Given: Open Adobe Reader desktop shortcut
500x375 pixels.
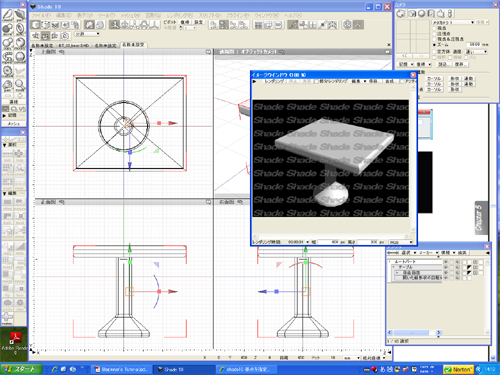Looking at the screenshot, I should (15, 343).
